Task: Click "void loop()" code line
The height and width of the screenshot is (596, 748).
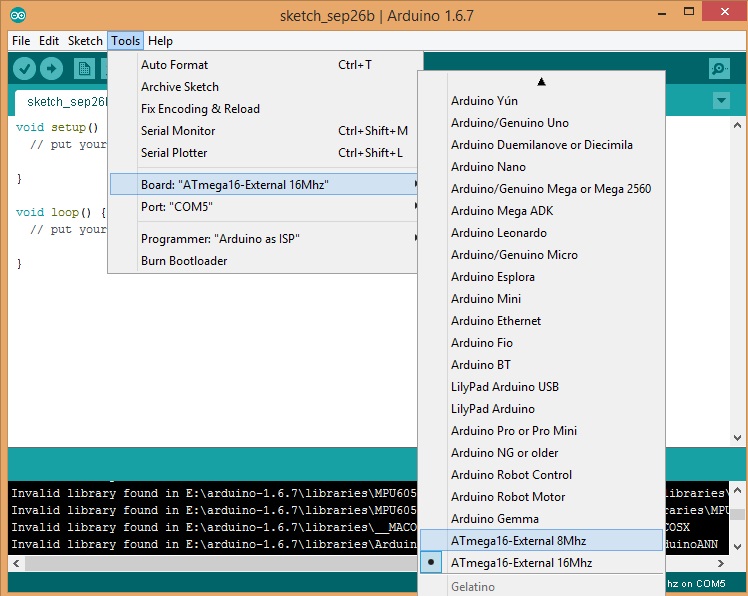Action: 61,212
